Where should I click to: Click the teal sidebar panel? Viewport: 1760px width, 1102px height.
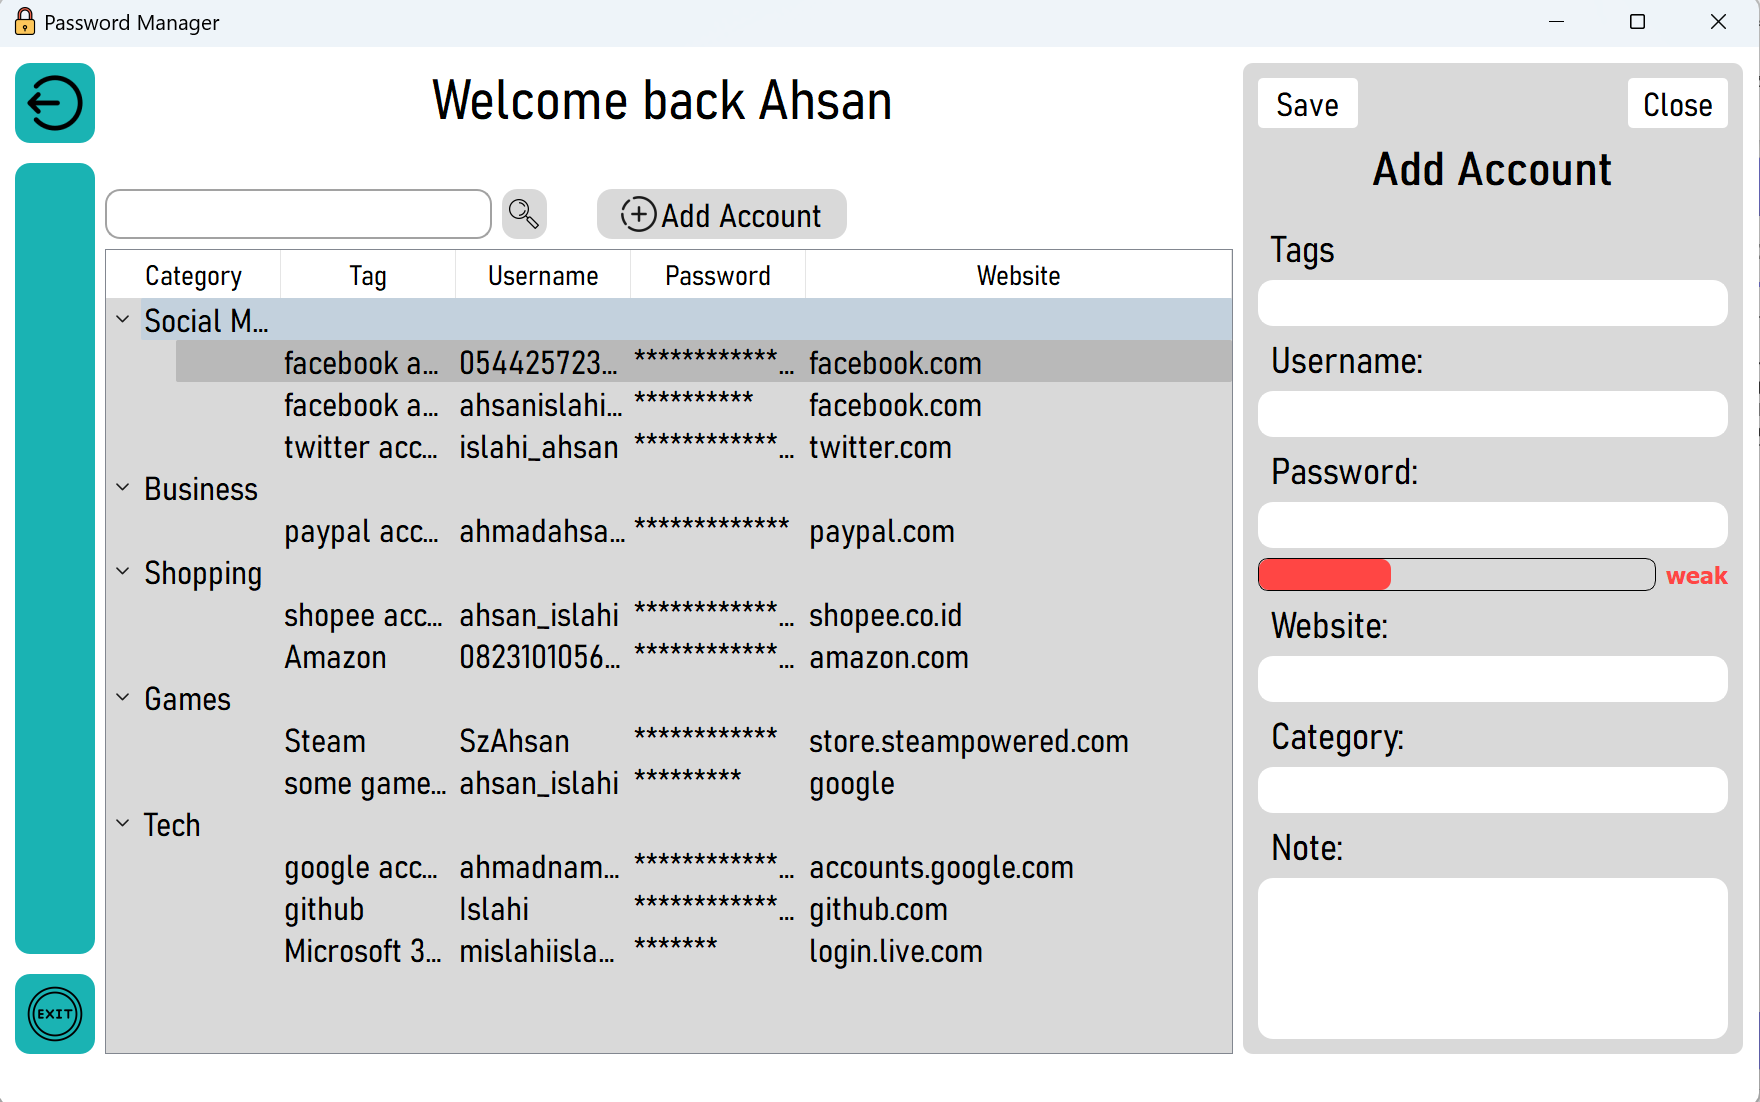pyautogui.click(x=55, y=558)
